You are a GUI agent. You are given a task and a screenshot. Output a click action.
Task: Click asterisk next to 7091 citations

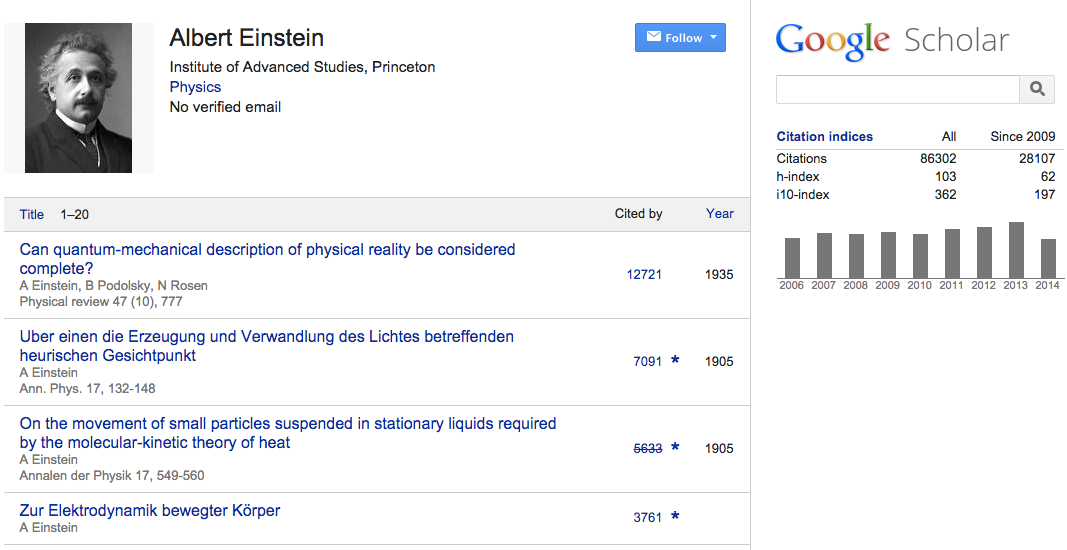[x=675, y=361]
